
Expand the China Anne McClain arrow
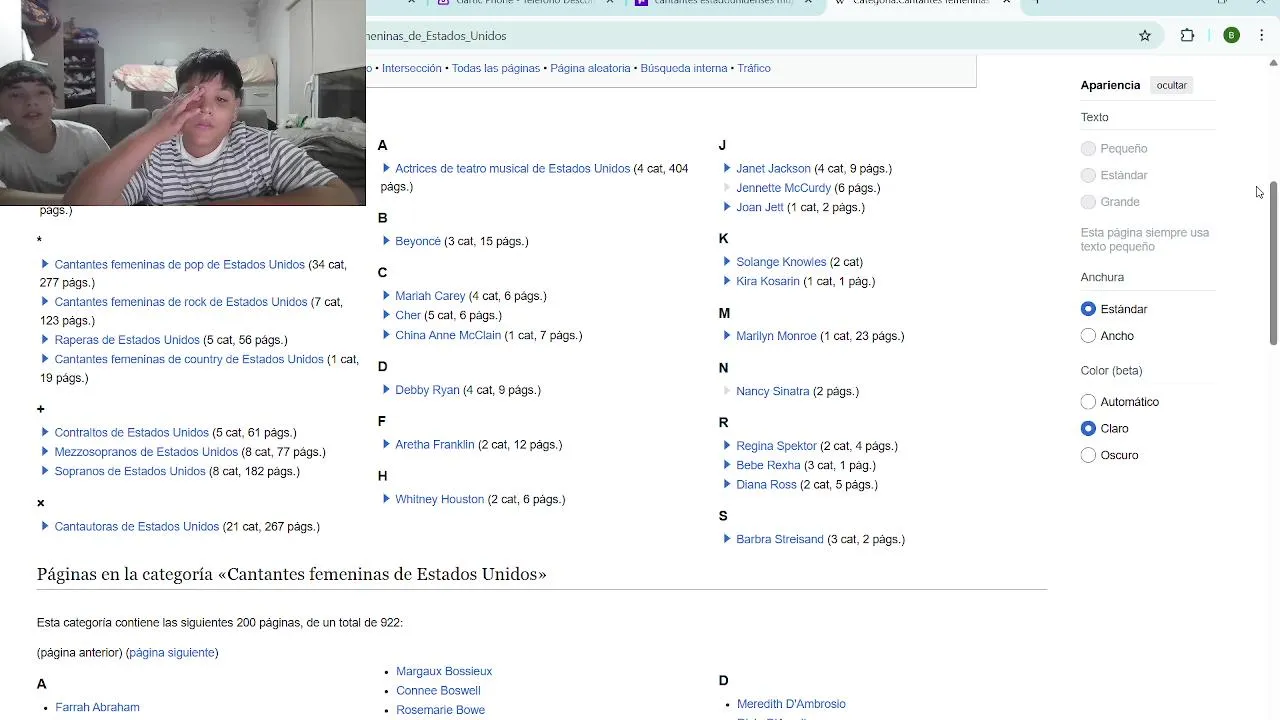[x=386, y=335]
